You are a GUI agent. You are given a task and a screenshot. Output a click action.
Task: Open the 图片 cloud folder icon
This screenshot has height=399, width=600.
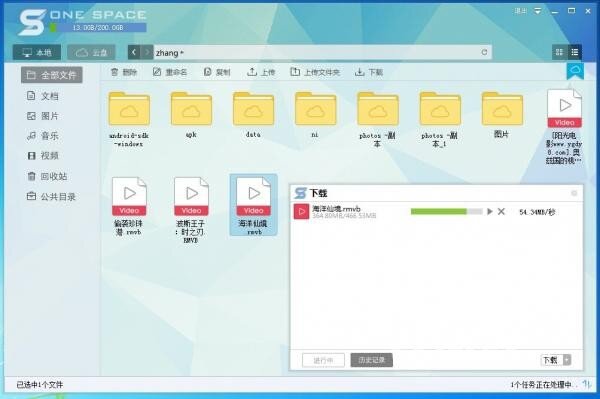[x=502, y=109]
